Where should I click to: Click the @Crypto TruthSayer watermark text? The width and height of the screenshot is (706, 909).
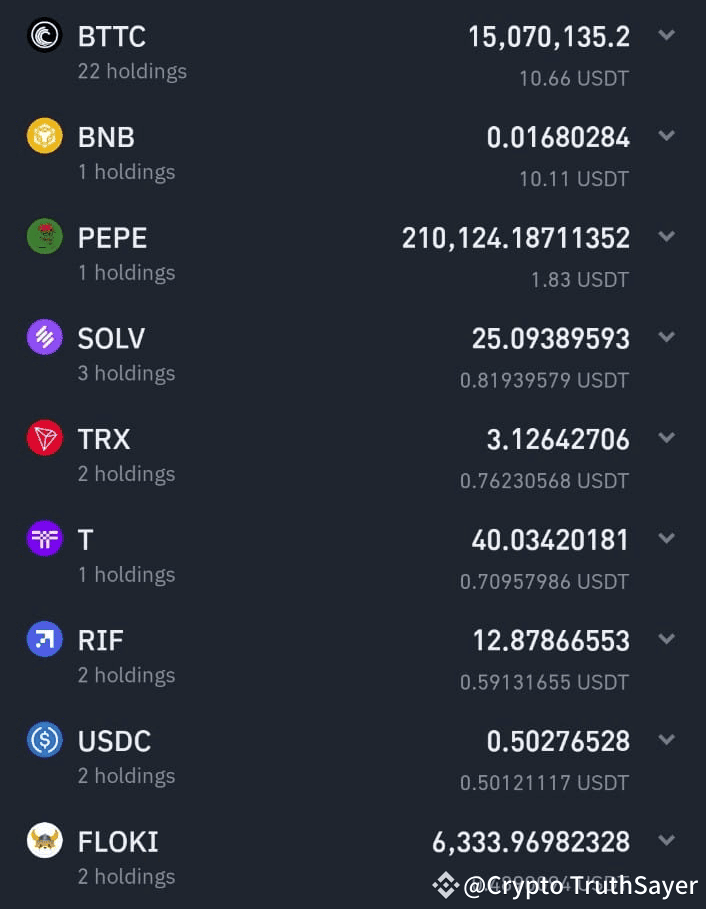tap(585, 885)
